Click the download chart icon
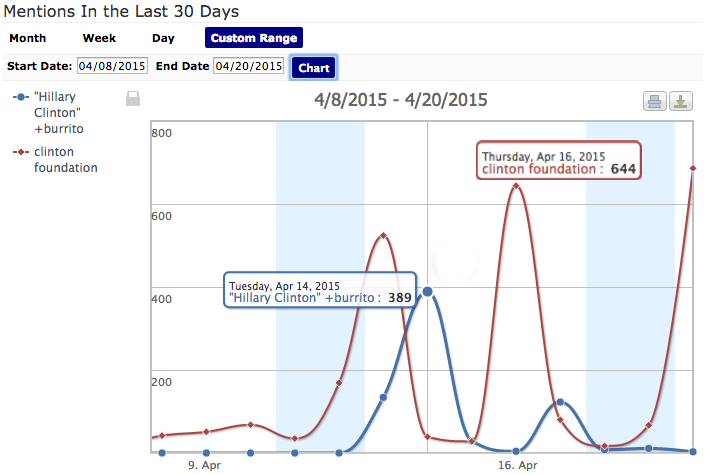708x475 pixels. tap(681, 102)
